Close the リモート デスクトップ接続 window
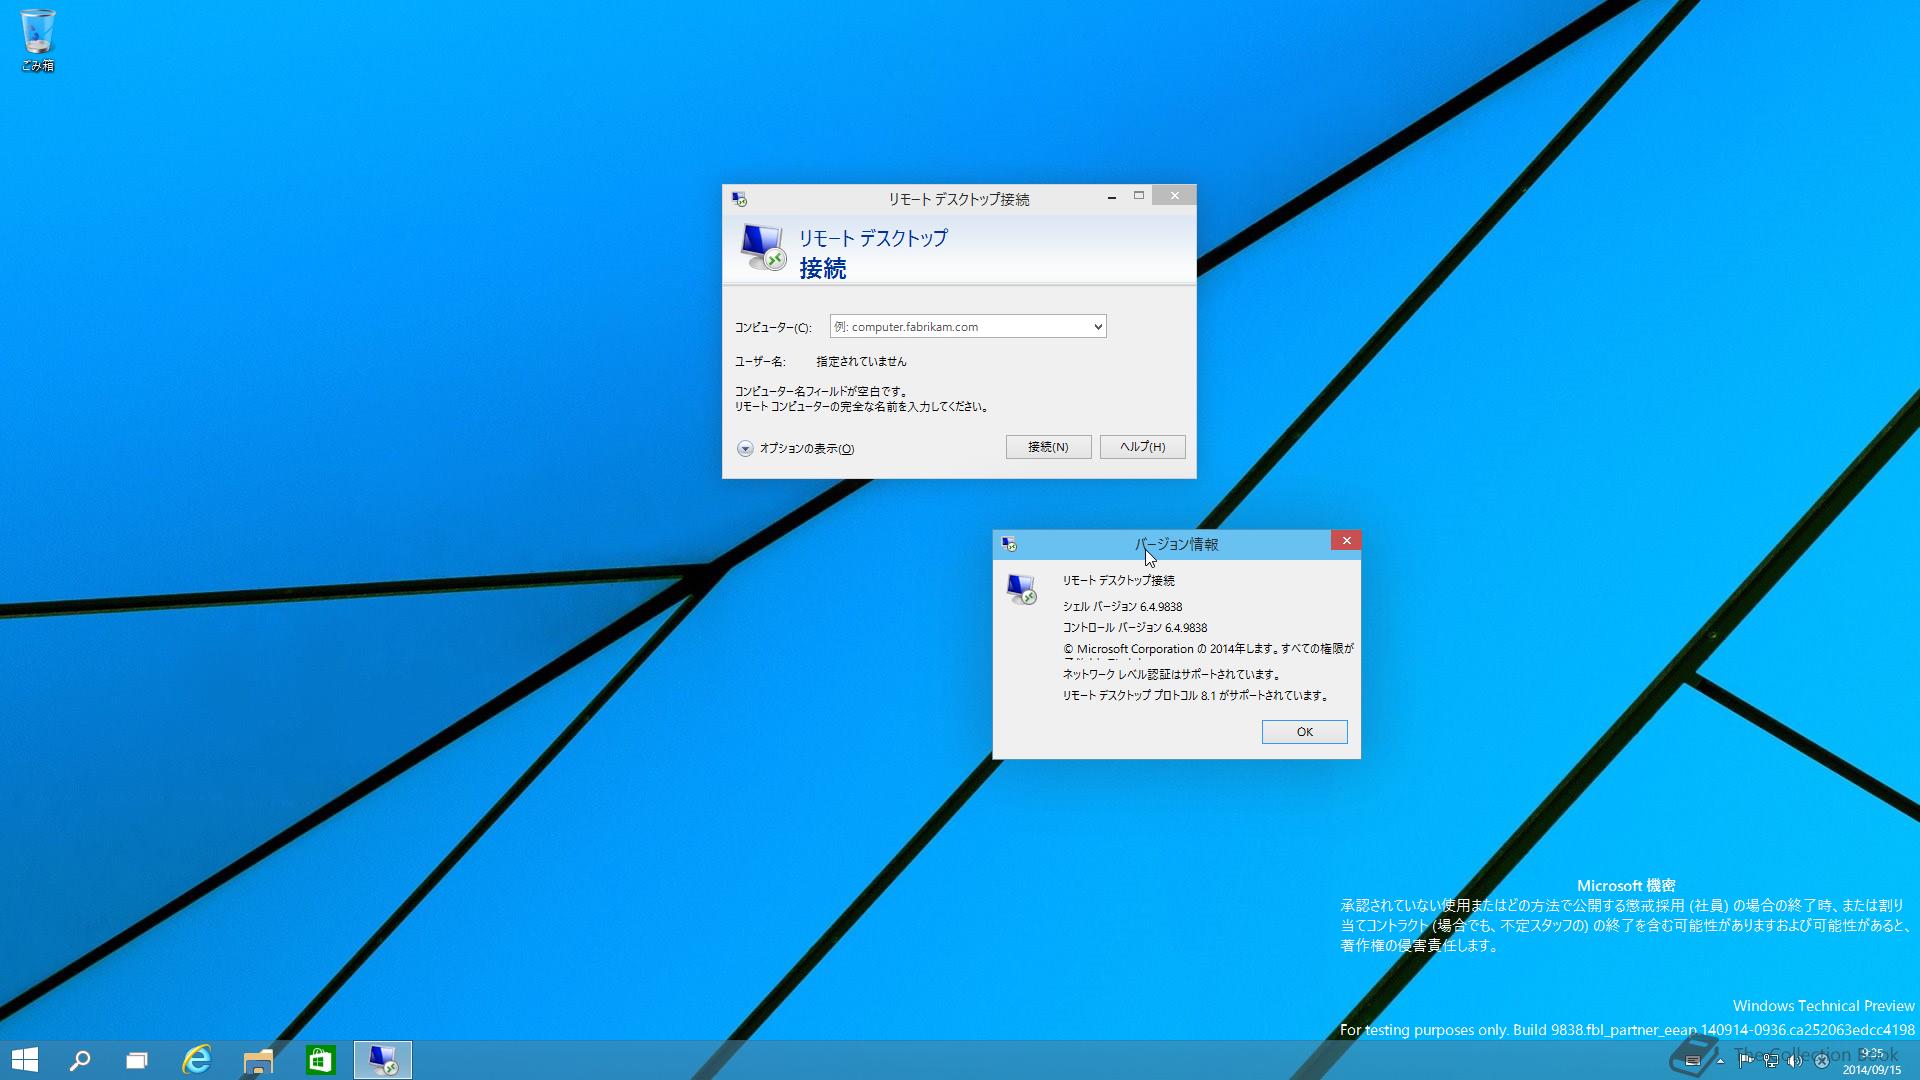The image size is (1920, 1080). (1174, 196)
